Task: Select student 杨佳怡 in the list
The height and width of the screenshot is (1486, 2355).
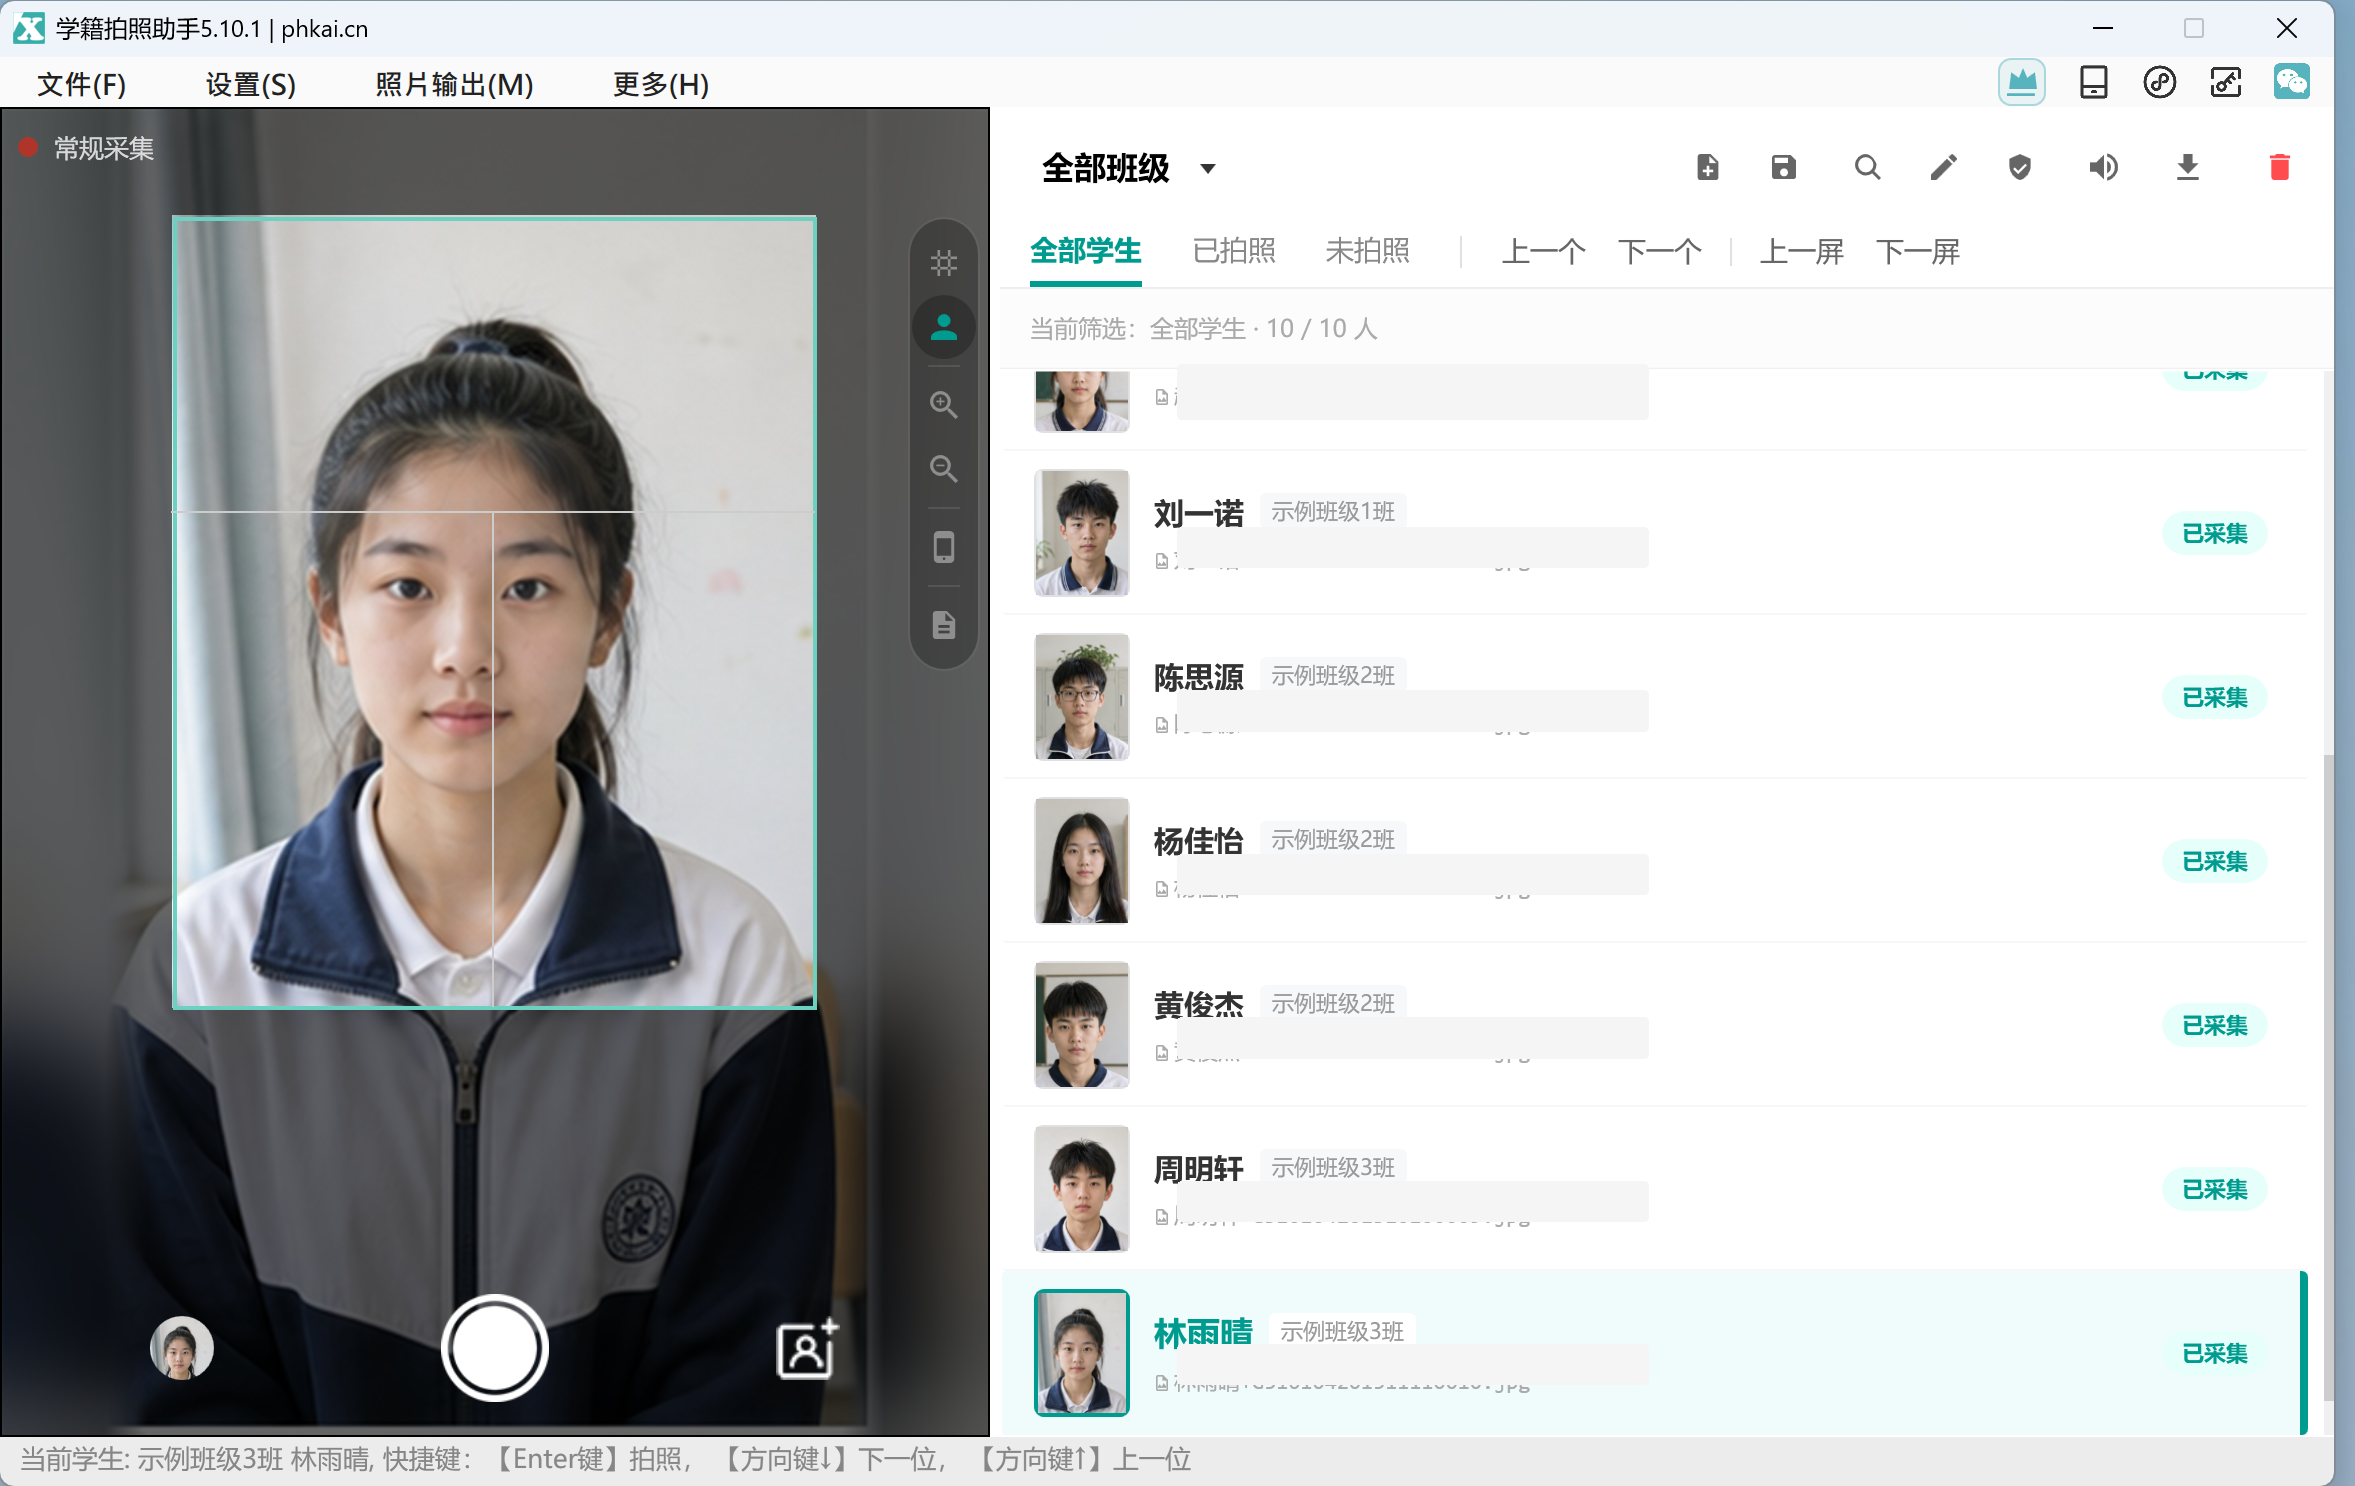Action: pyautogui.click(x=1654, y=861)
